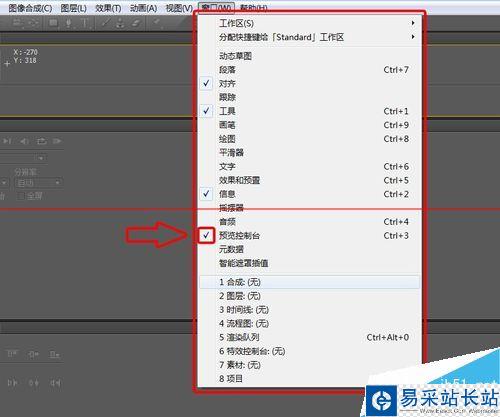500x417 pixels.
Task: Click the align bottom edges icon
Action: 54,354
